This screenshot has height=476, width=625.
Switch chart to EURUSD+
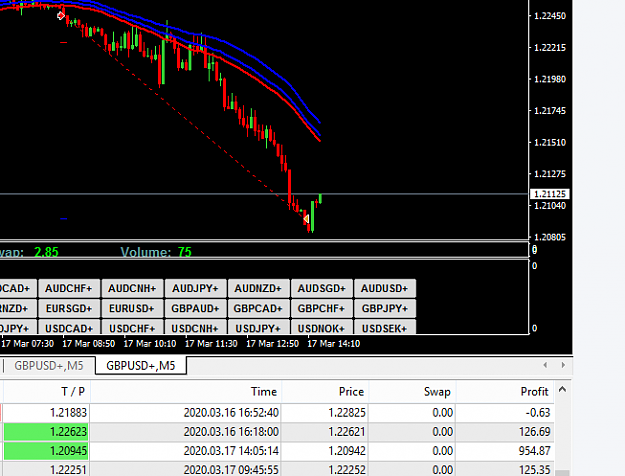pyautogui.click(x=132, y=309)
